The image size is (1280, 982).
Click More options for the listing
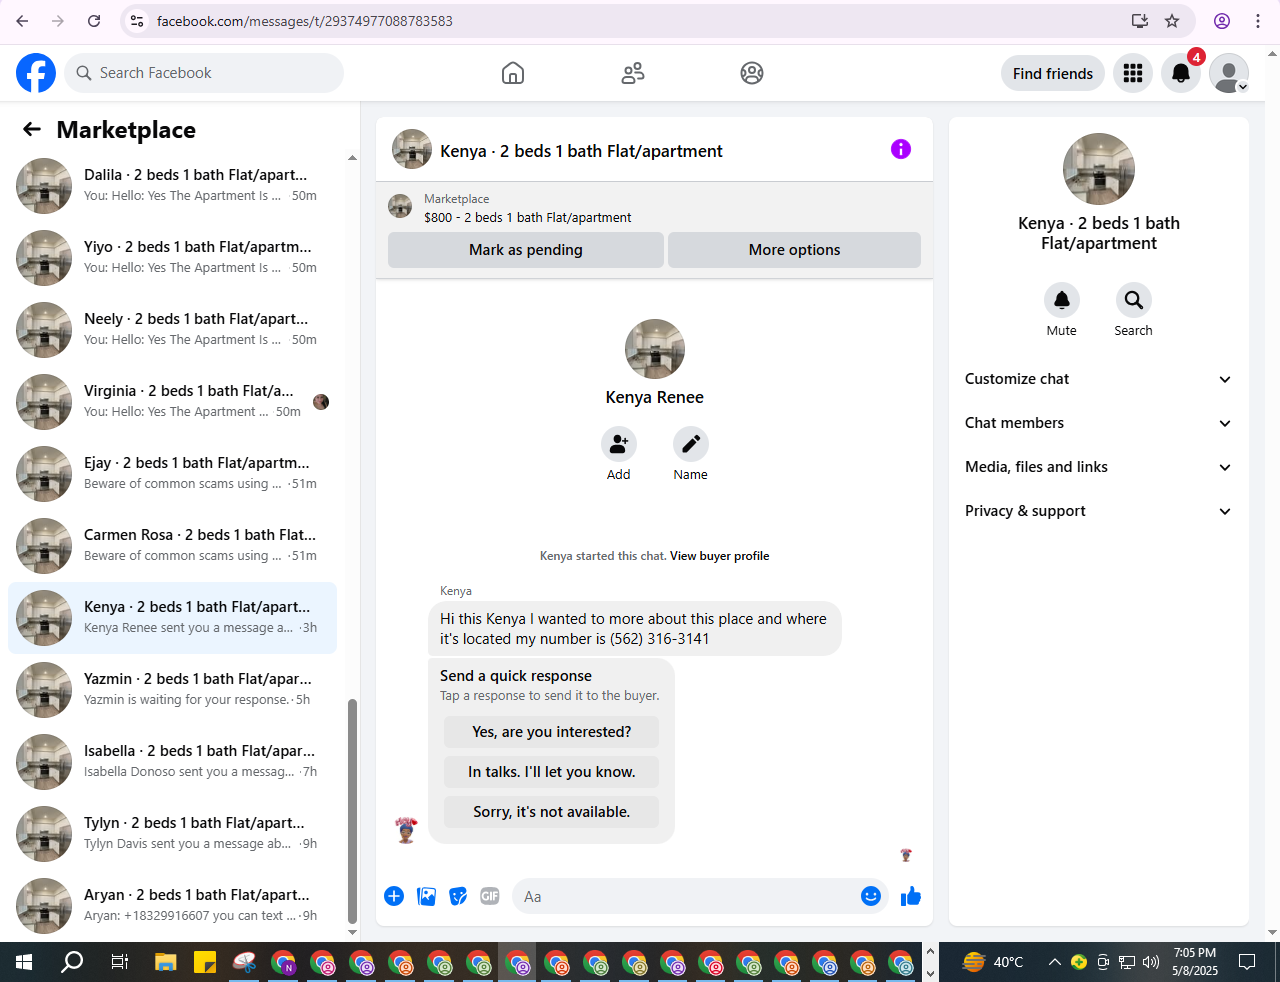pos(794,250)
